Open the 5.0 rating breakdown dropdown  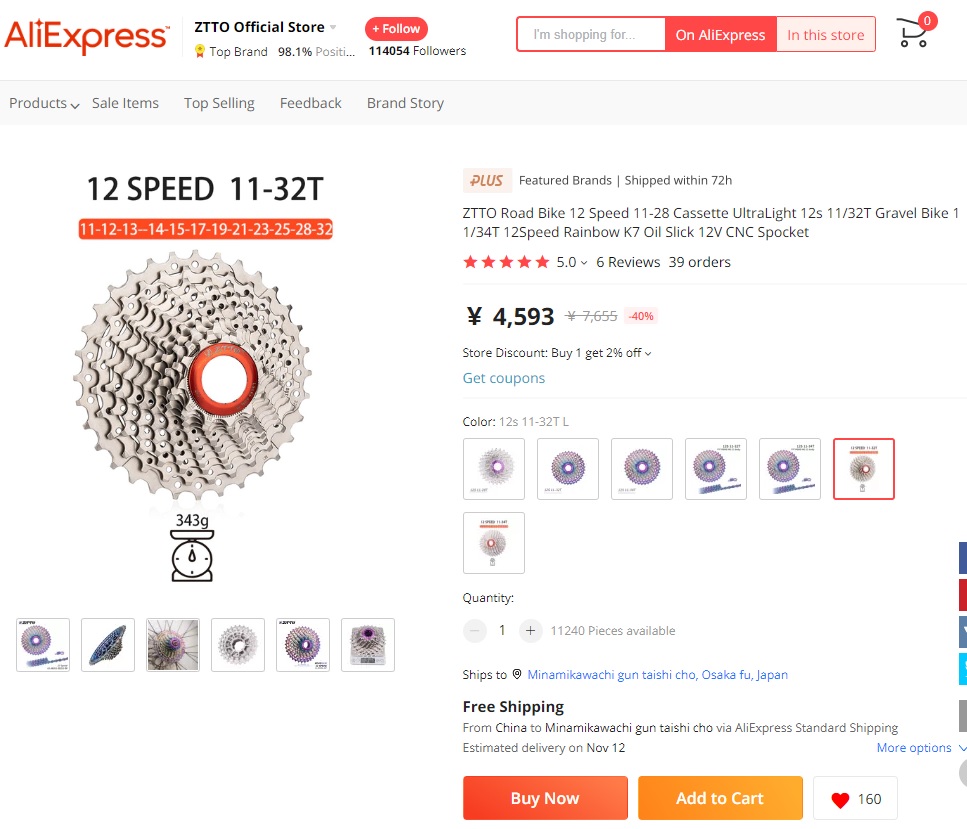point(582,261)
